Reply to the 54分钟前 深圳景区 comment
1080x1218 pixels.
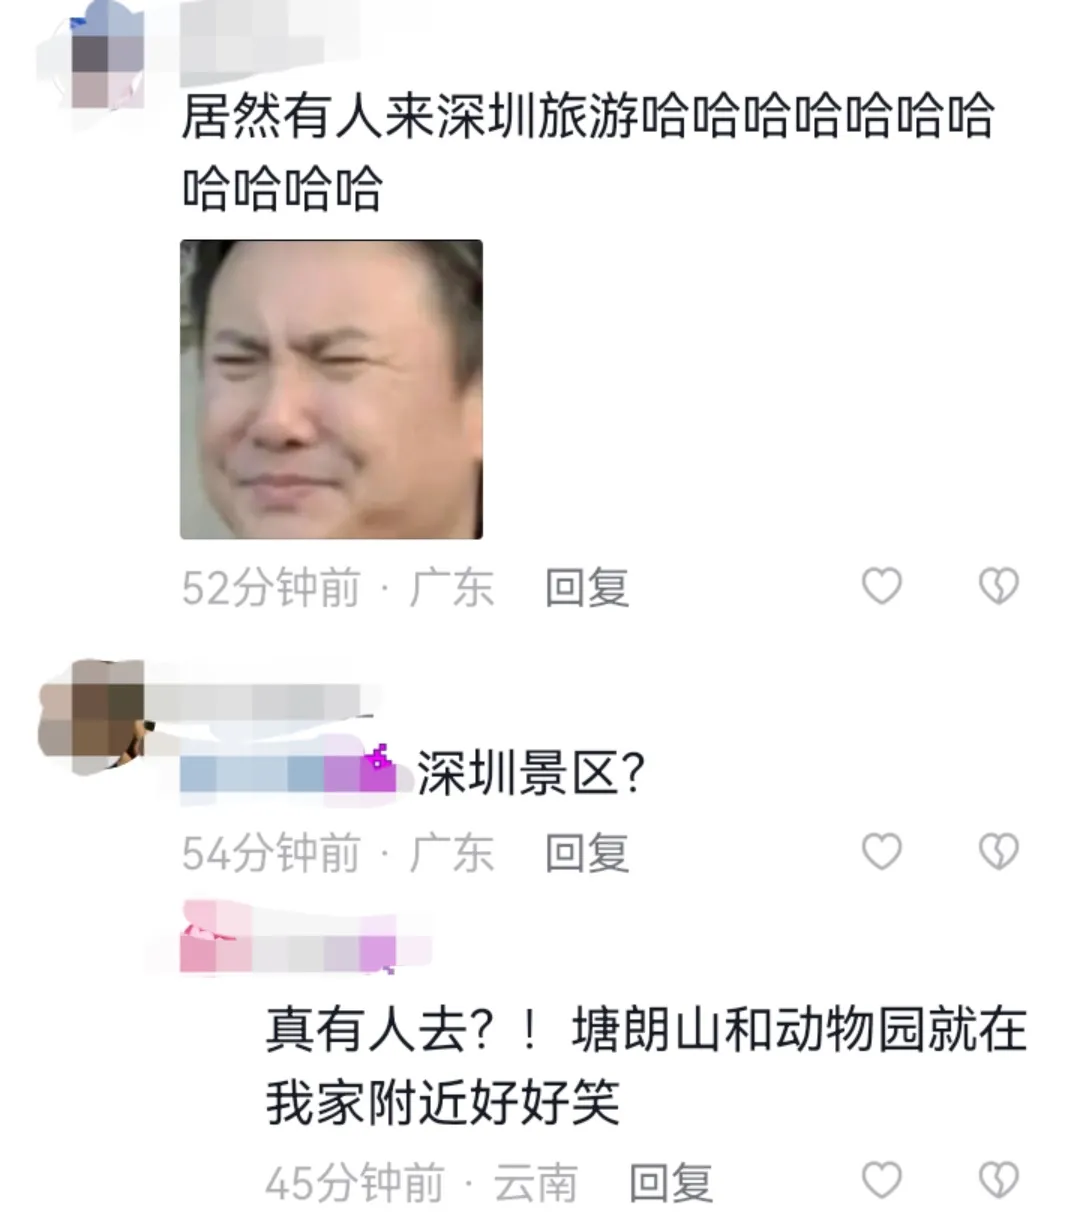587,854
